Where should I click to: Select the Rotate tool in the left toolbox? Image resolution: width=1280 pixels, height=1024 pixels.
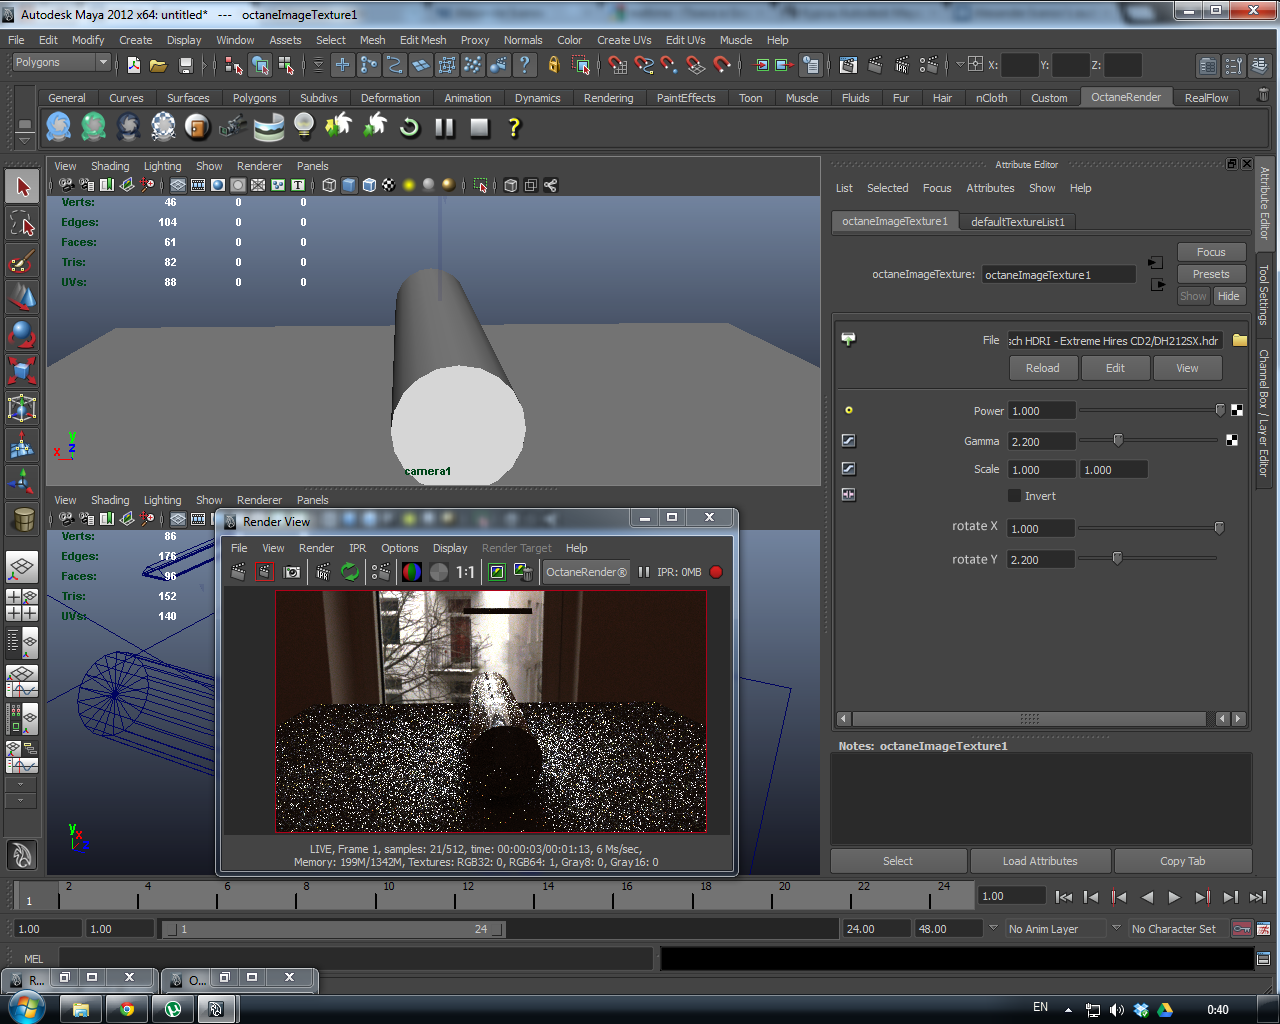point(22,333)
